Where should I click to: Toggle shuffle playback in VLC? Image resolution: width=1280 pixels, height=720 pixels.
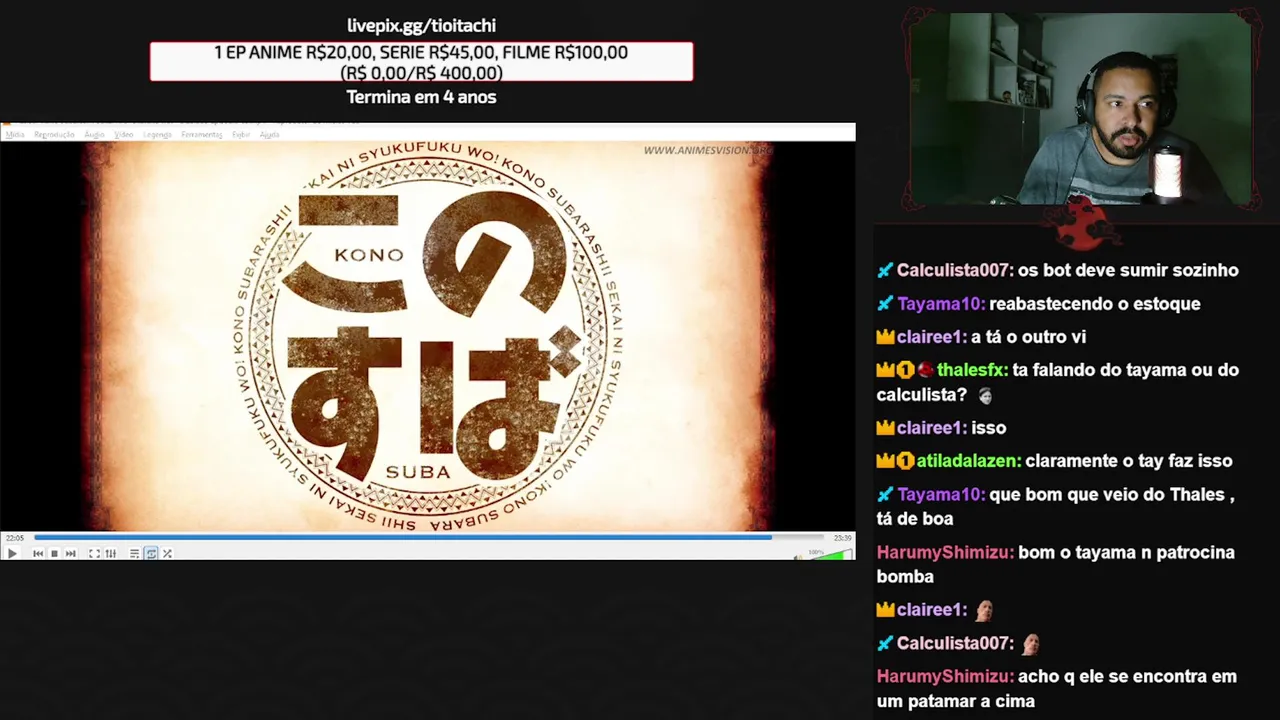tap(167, 553)
